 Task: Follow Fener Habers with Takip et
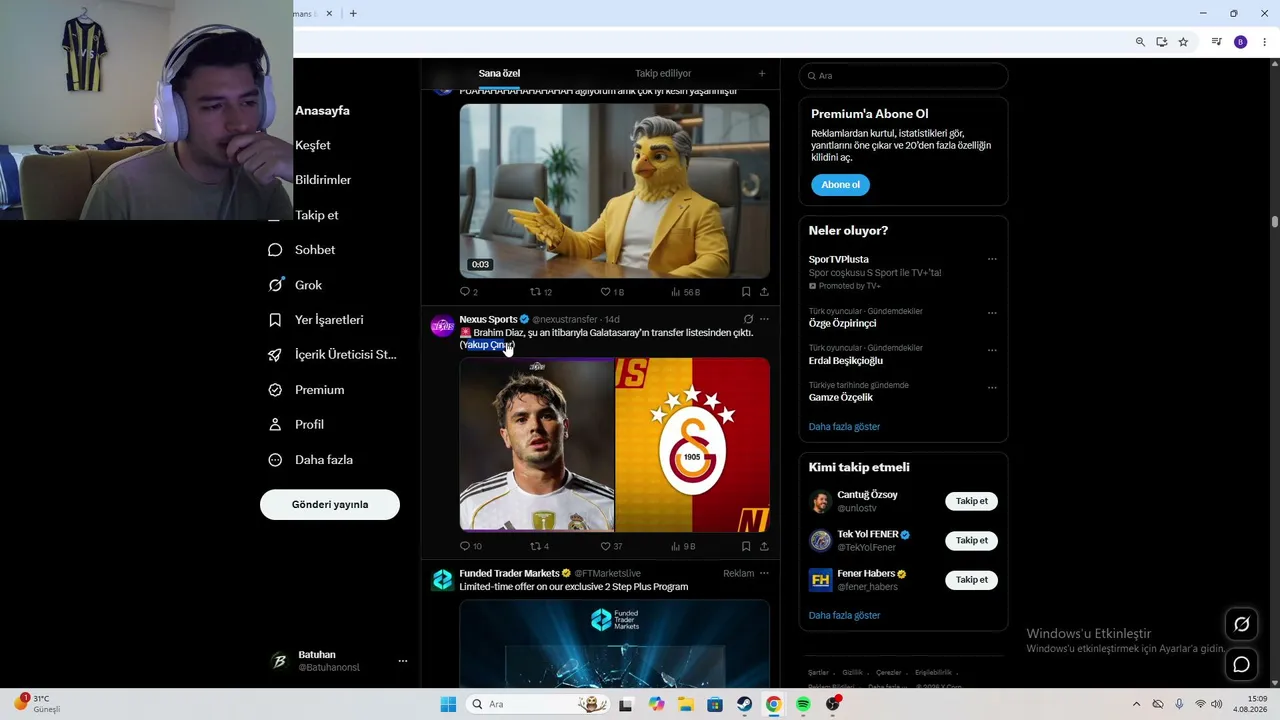(x=971, y=580)
